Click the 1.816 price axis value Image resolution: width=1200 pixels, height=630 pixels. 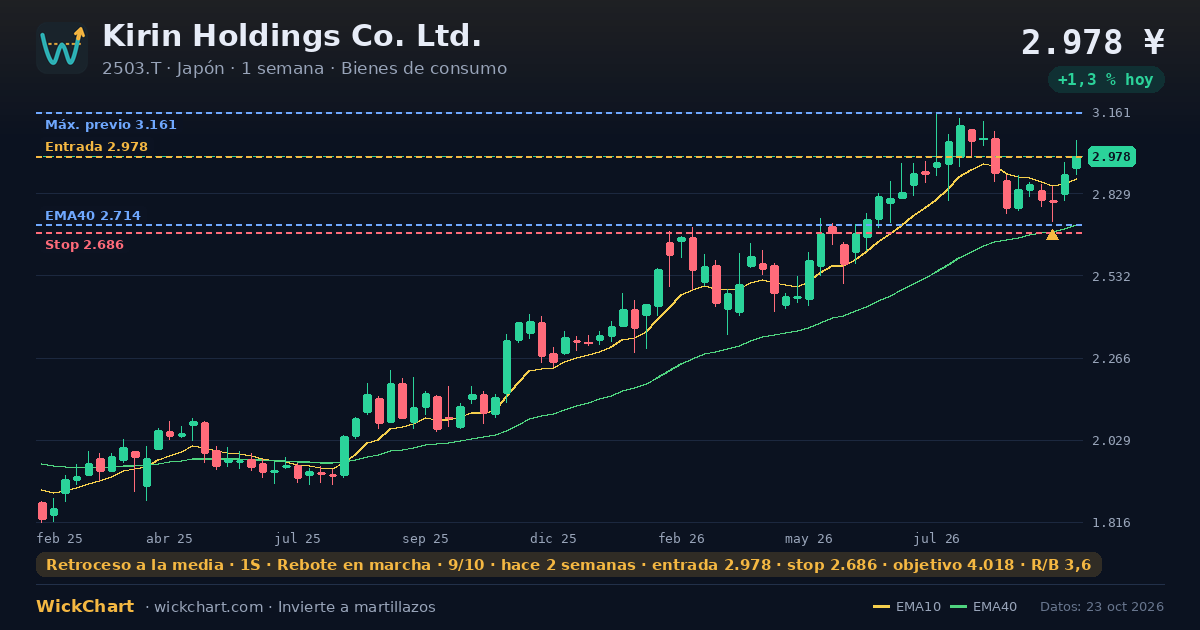1112,523
